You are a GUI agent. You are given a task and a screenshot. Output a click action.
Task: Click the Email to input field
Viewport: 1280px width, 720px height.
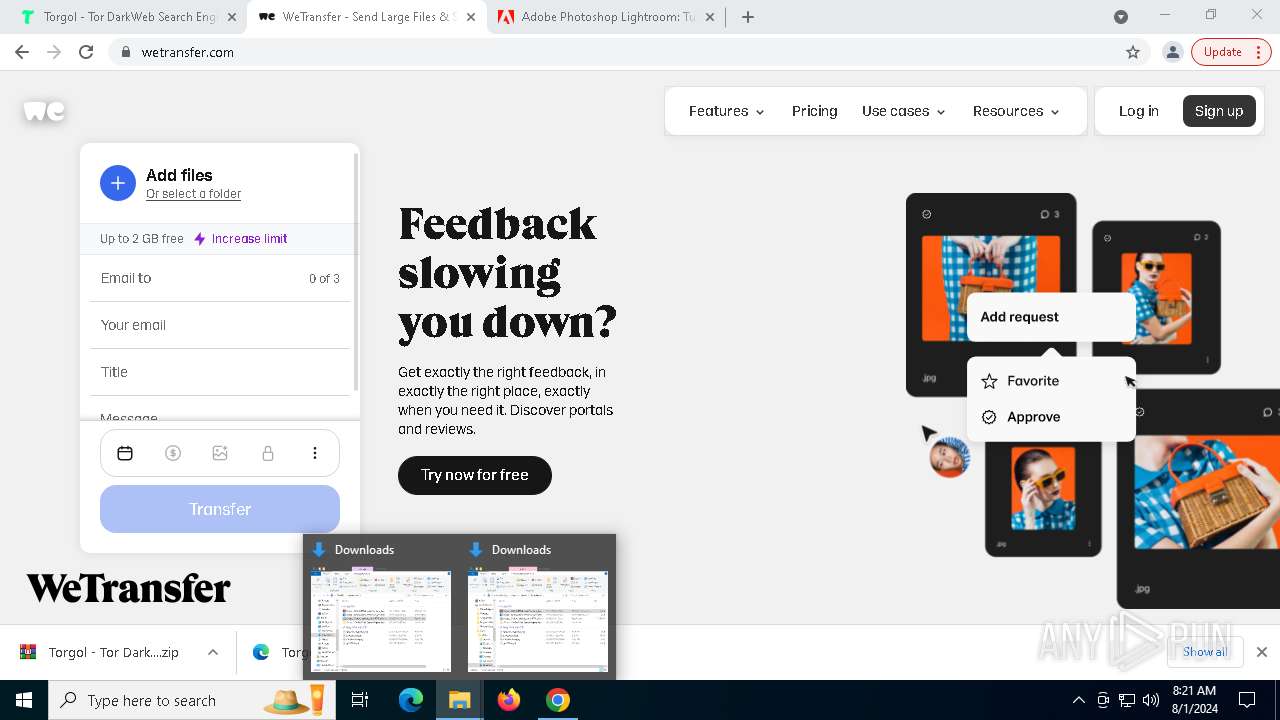click(x=220, y=278)
